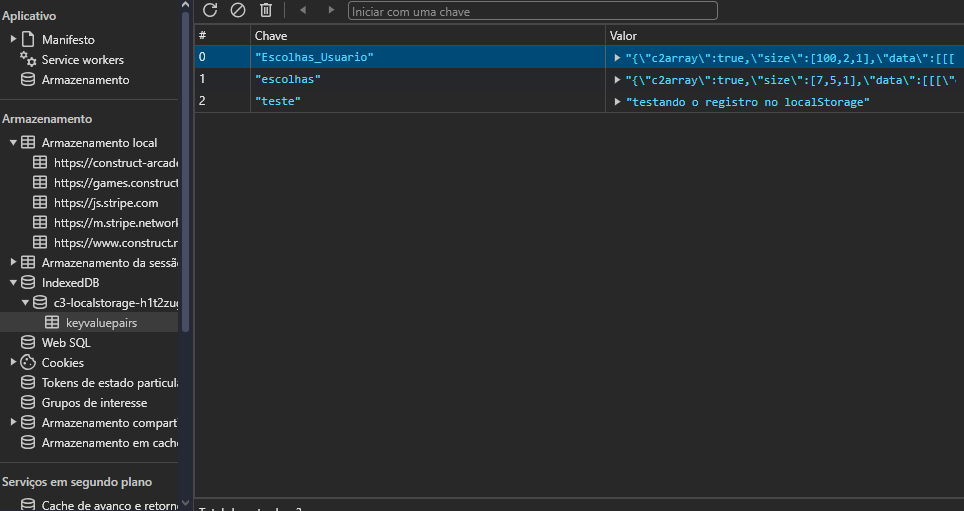Click the Cookies icon
964x511 pixels.
click(x=28, y=362)
